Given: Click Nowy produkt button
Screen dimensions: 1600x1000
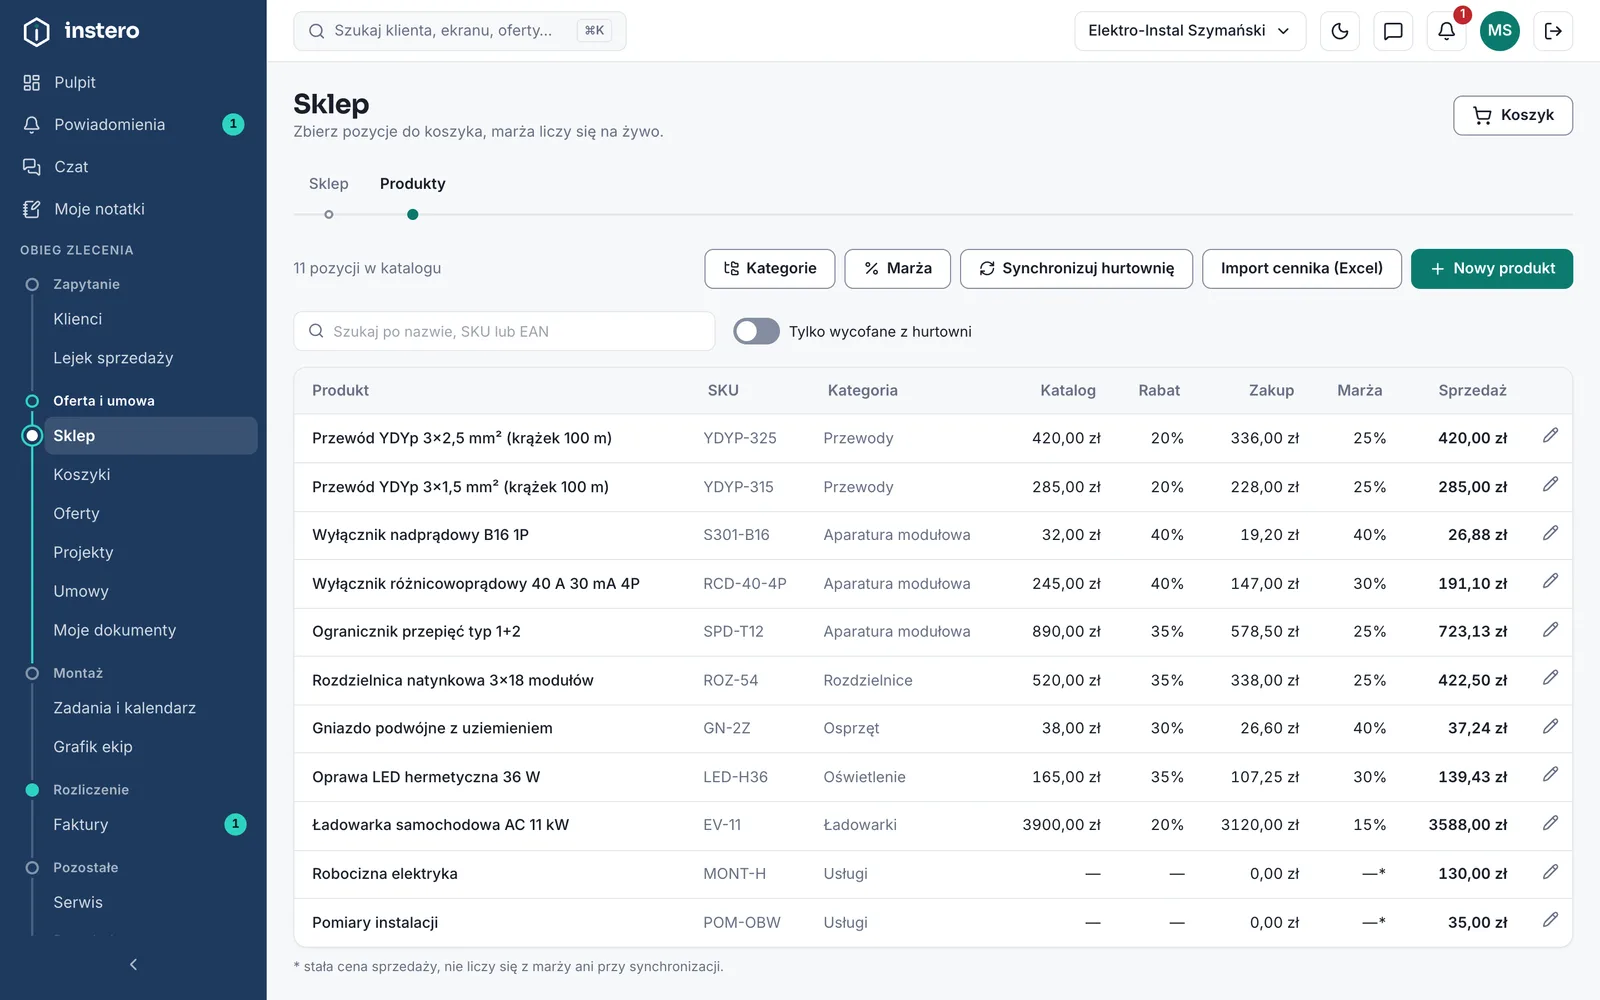Looking at the screenshot, I should pyautogui.click(x=1491, y=269).
